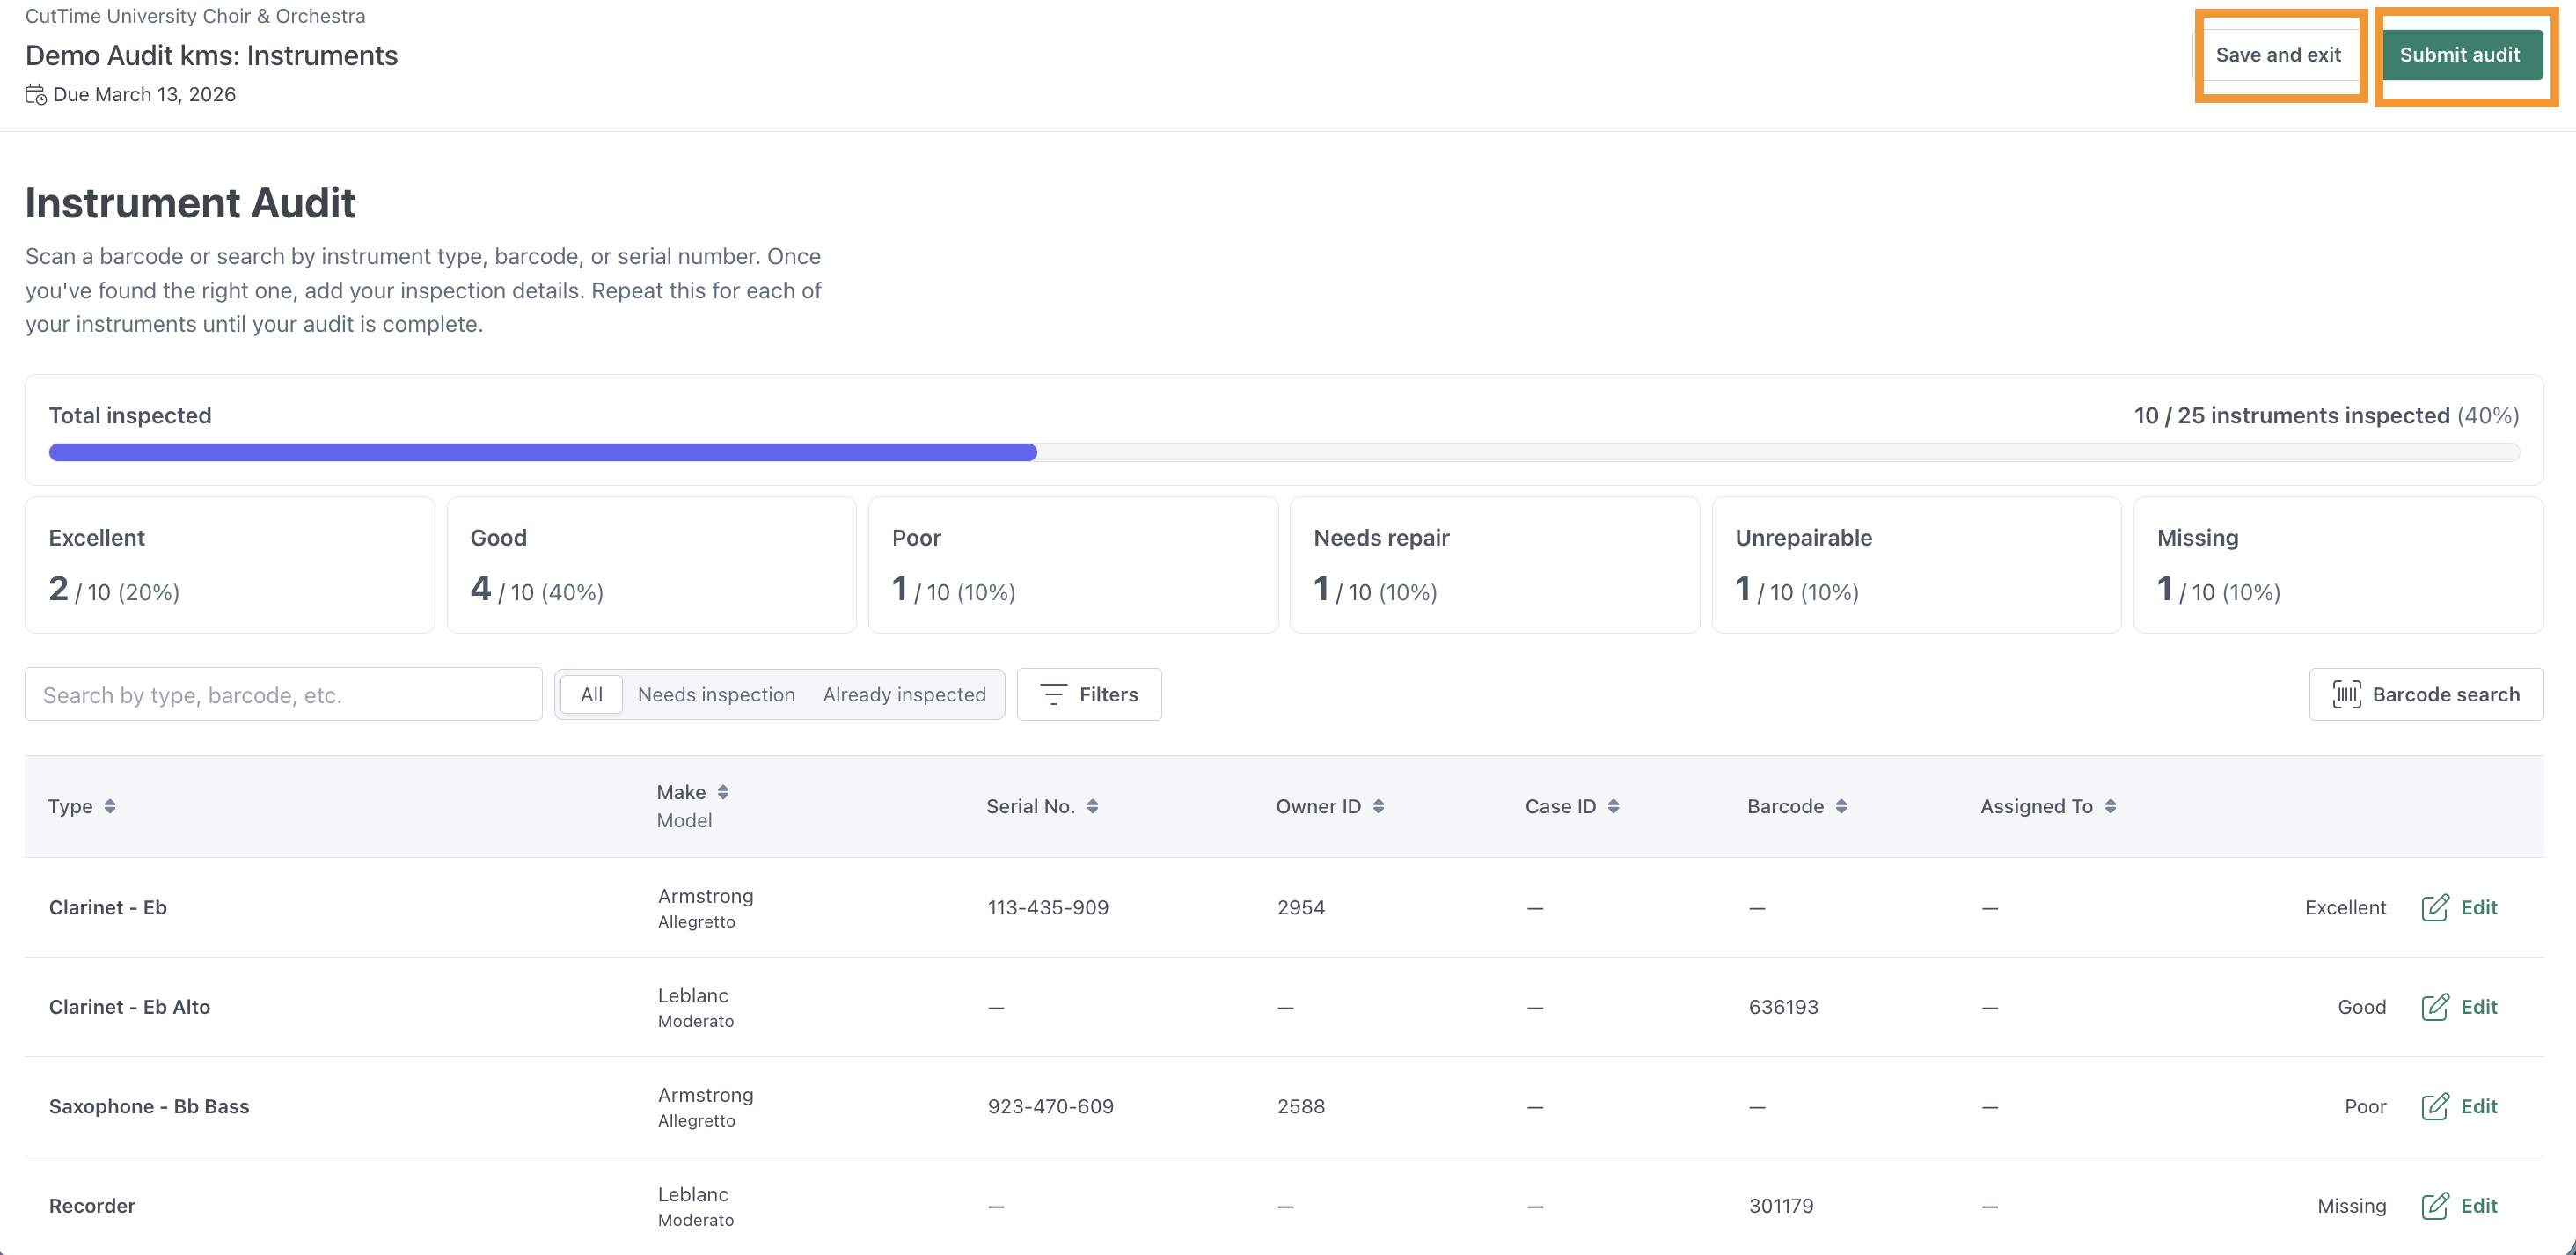
Task: Click edit icon for Saxophone - Bb Bass
Action: tap(2434, 1106)
